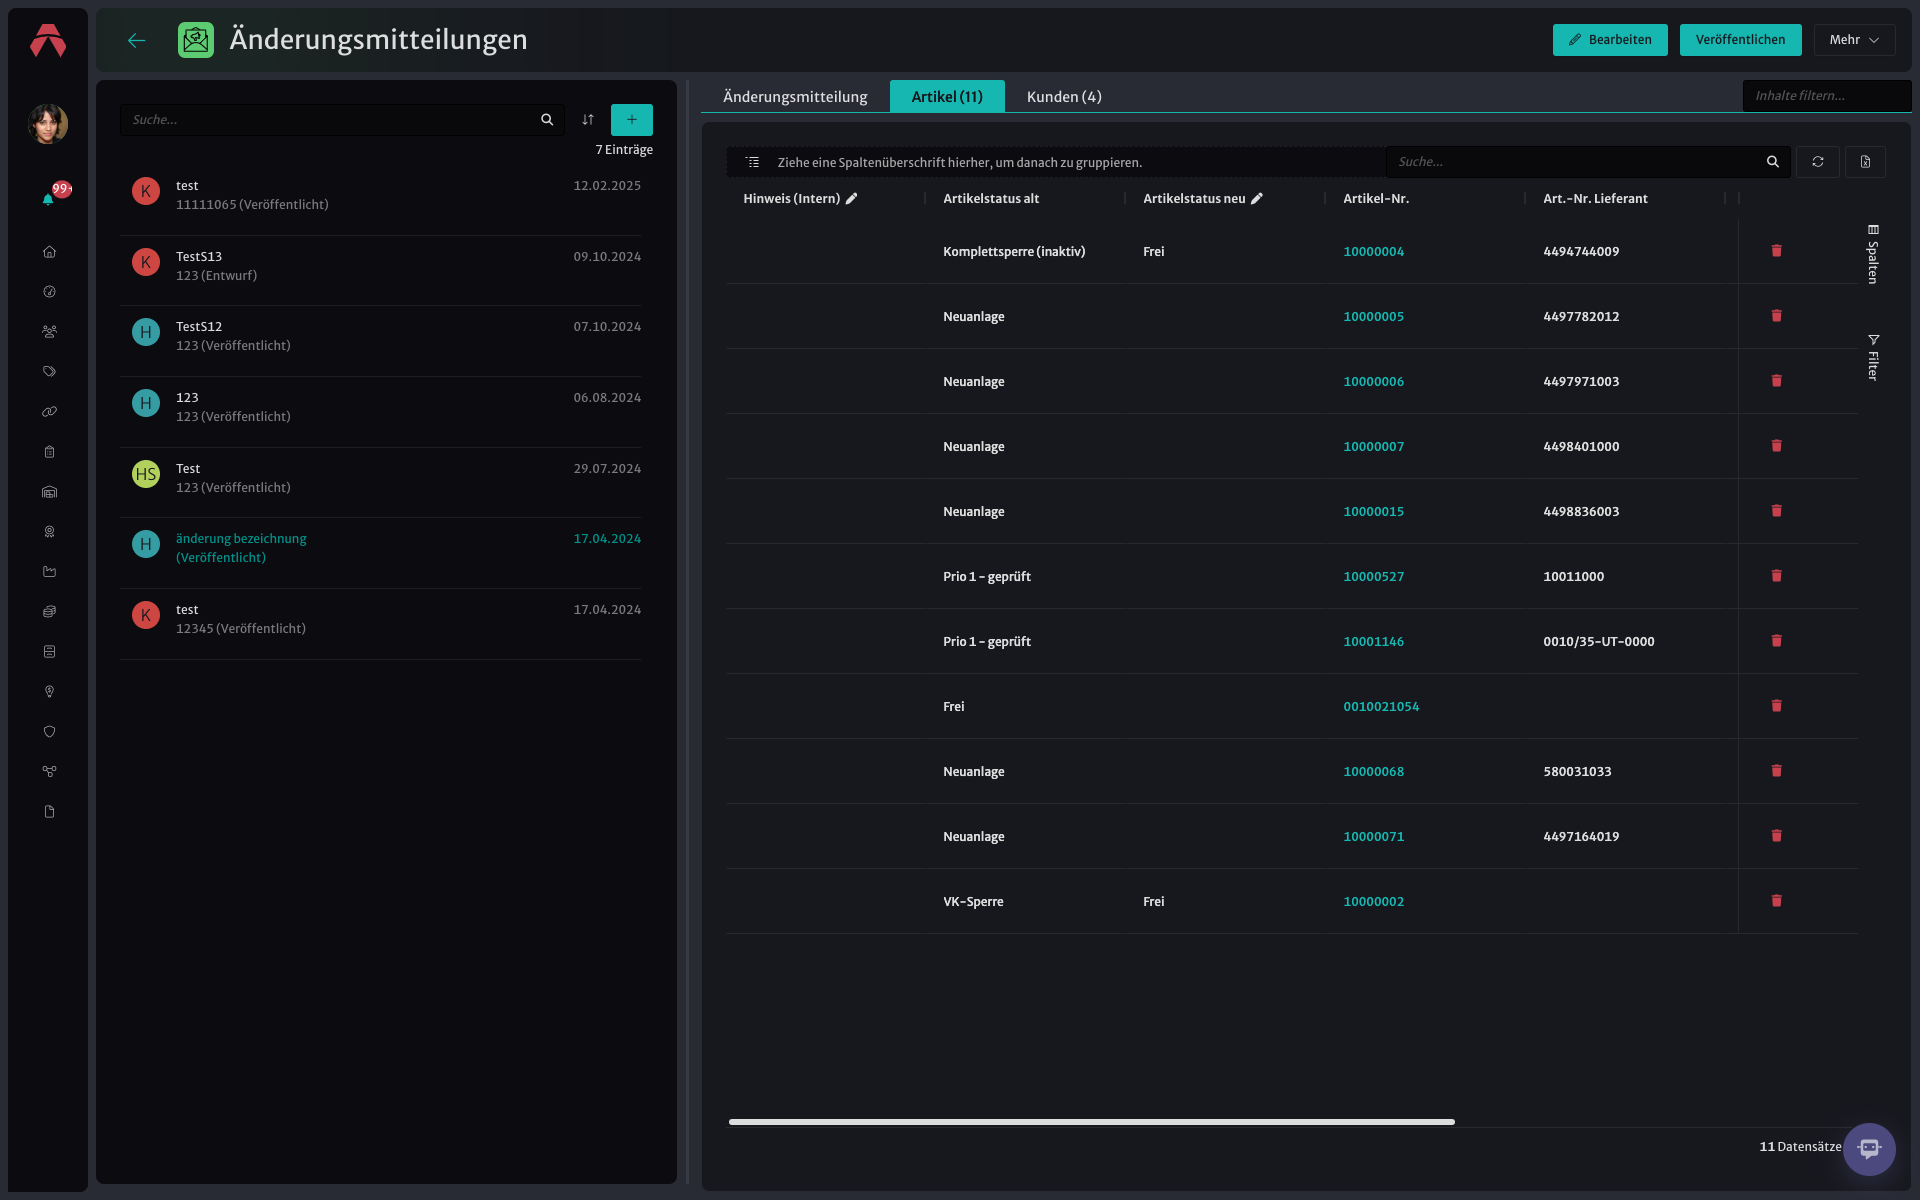Export the table with file icon

pyautogui.click(x=1865, y=162)
